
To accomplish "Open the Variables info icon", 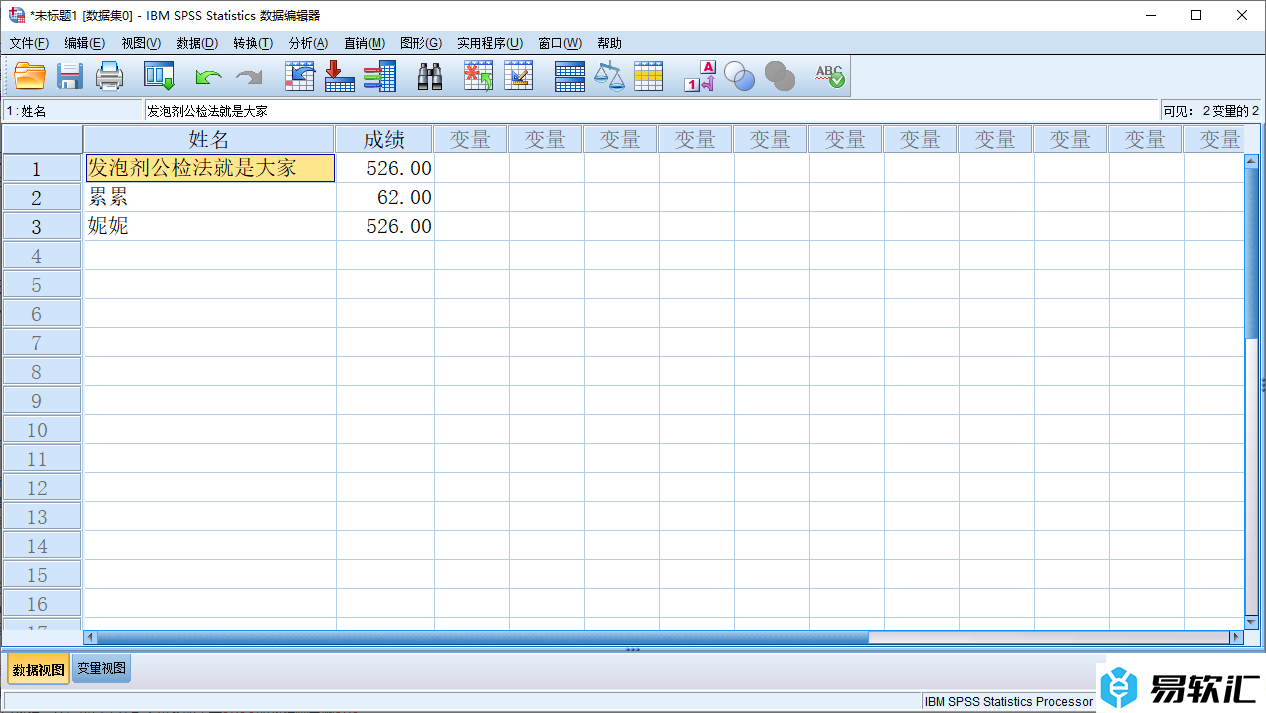I will pos(379,76).
